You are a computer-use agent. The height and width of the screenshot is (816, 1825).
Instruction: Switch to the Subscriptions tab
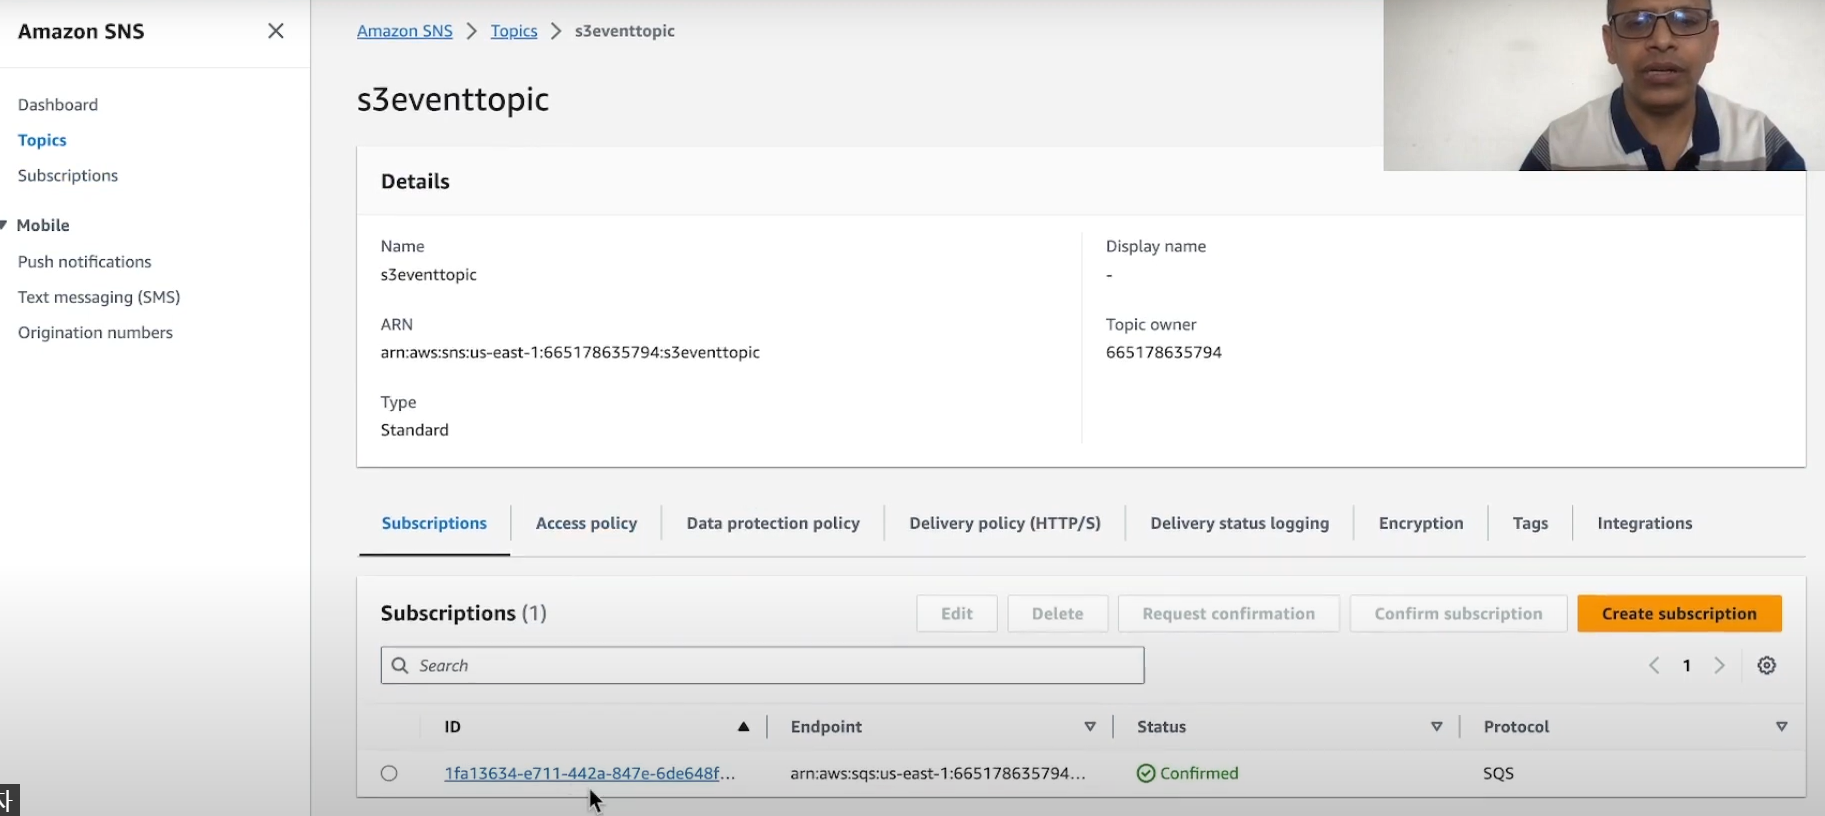[434, 523]
